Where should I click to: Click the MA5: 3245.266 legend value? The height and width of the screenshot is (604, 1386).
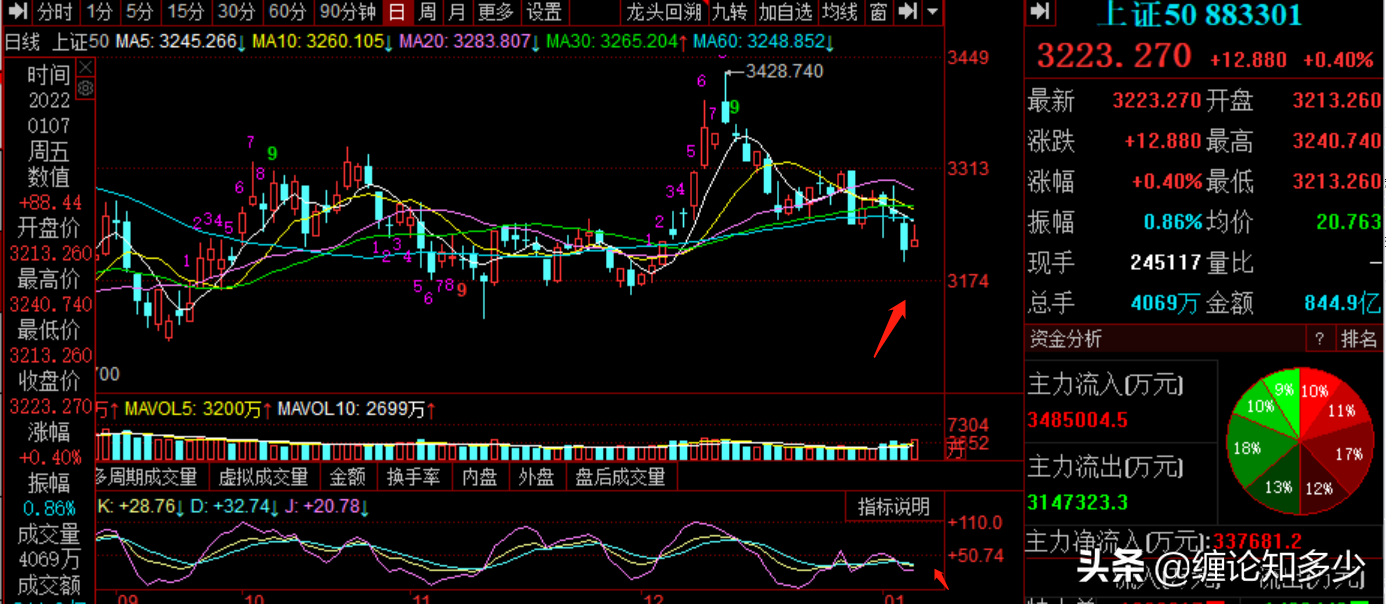coord(175,42)
